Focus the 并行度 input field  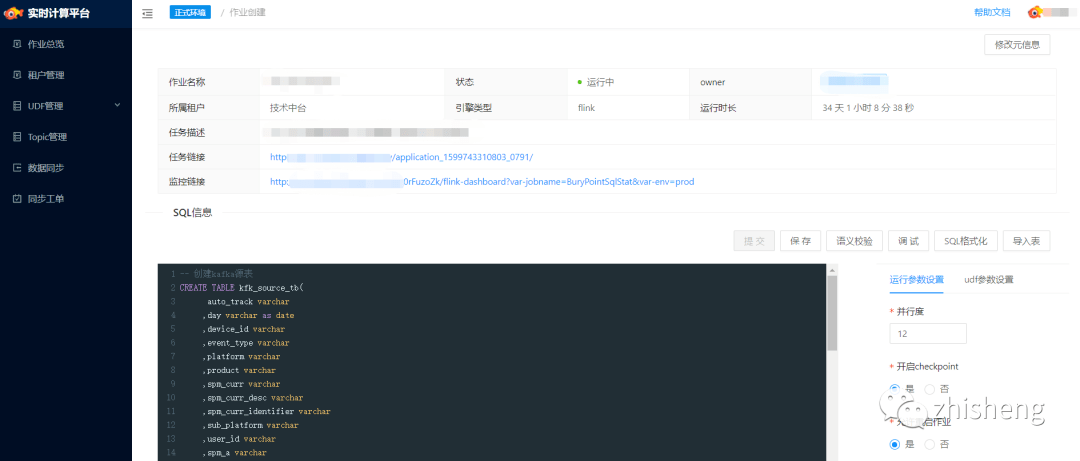point(928,334)
